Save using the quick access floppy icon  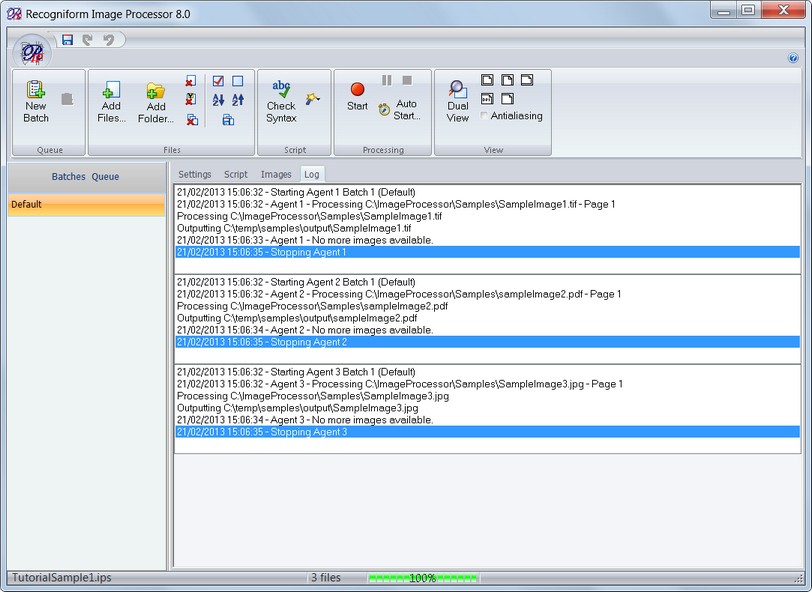point(67,40)
